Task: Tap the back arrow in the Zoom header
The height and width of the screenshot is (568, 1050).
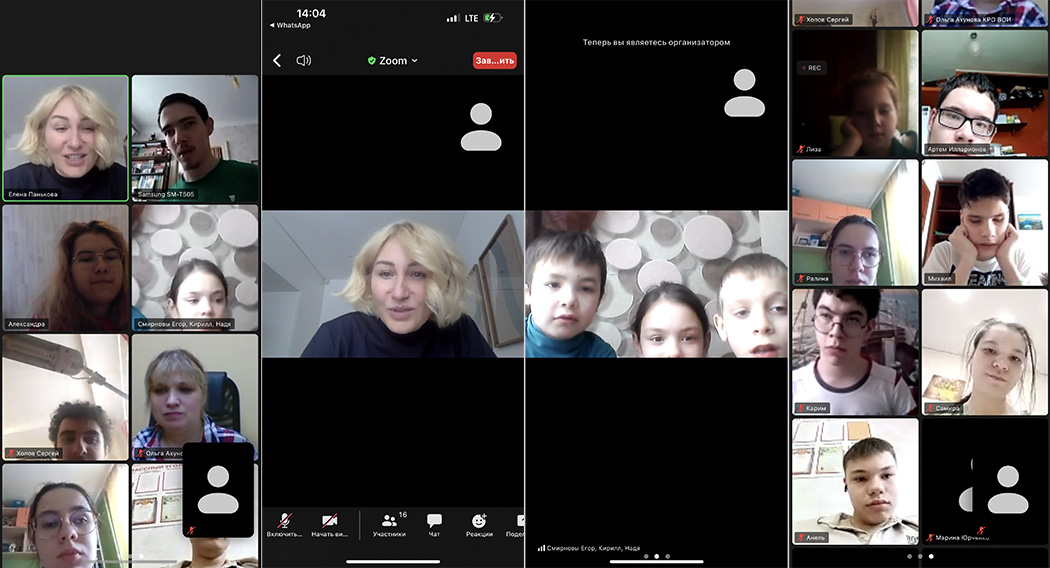Action: (277, 60)
